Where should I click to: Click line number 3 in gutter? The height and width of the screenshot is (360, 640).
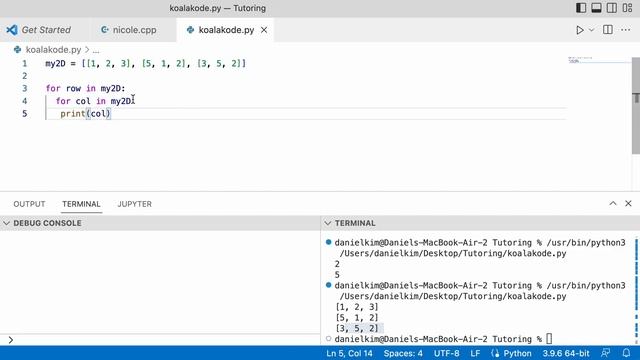tap(24, 89)
